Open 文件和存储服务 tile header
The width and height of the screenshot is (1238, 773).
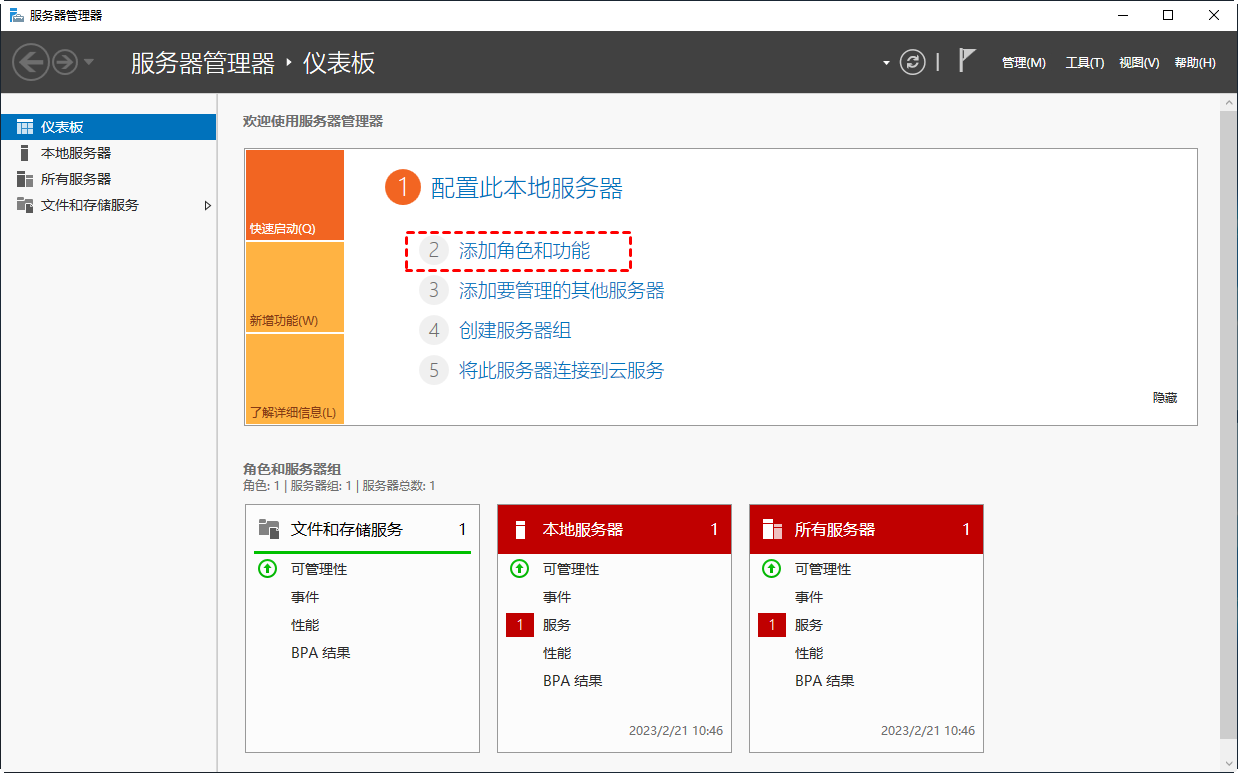pyautogui.click(x=362, y=529)
